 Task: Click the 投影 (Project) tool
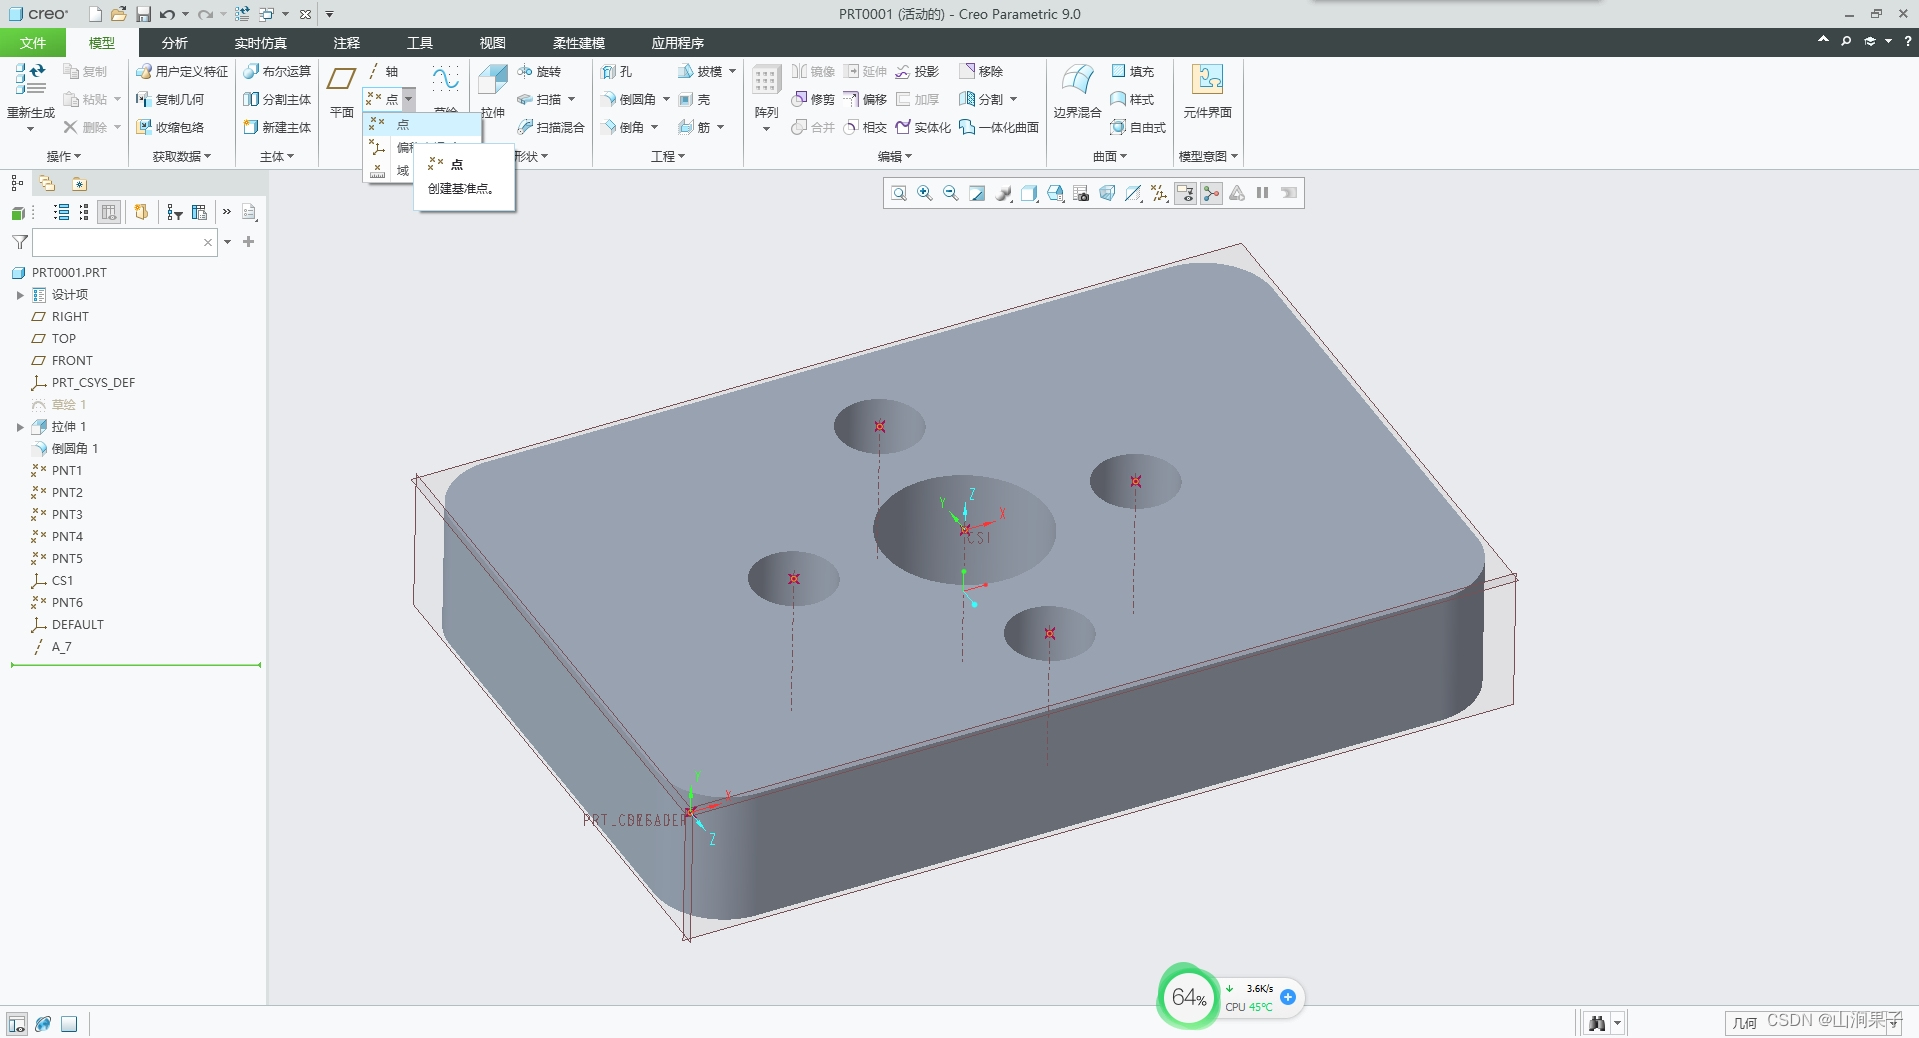(x=917, y=71)
